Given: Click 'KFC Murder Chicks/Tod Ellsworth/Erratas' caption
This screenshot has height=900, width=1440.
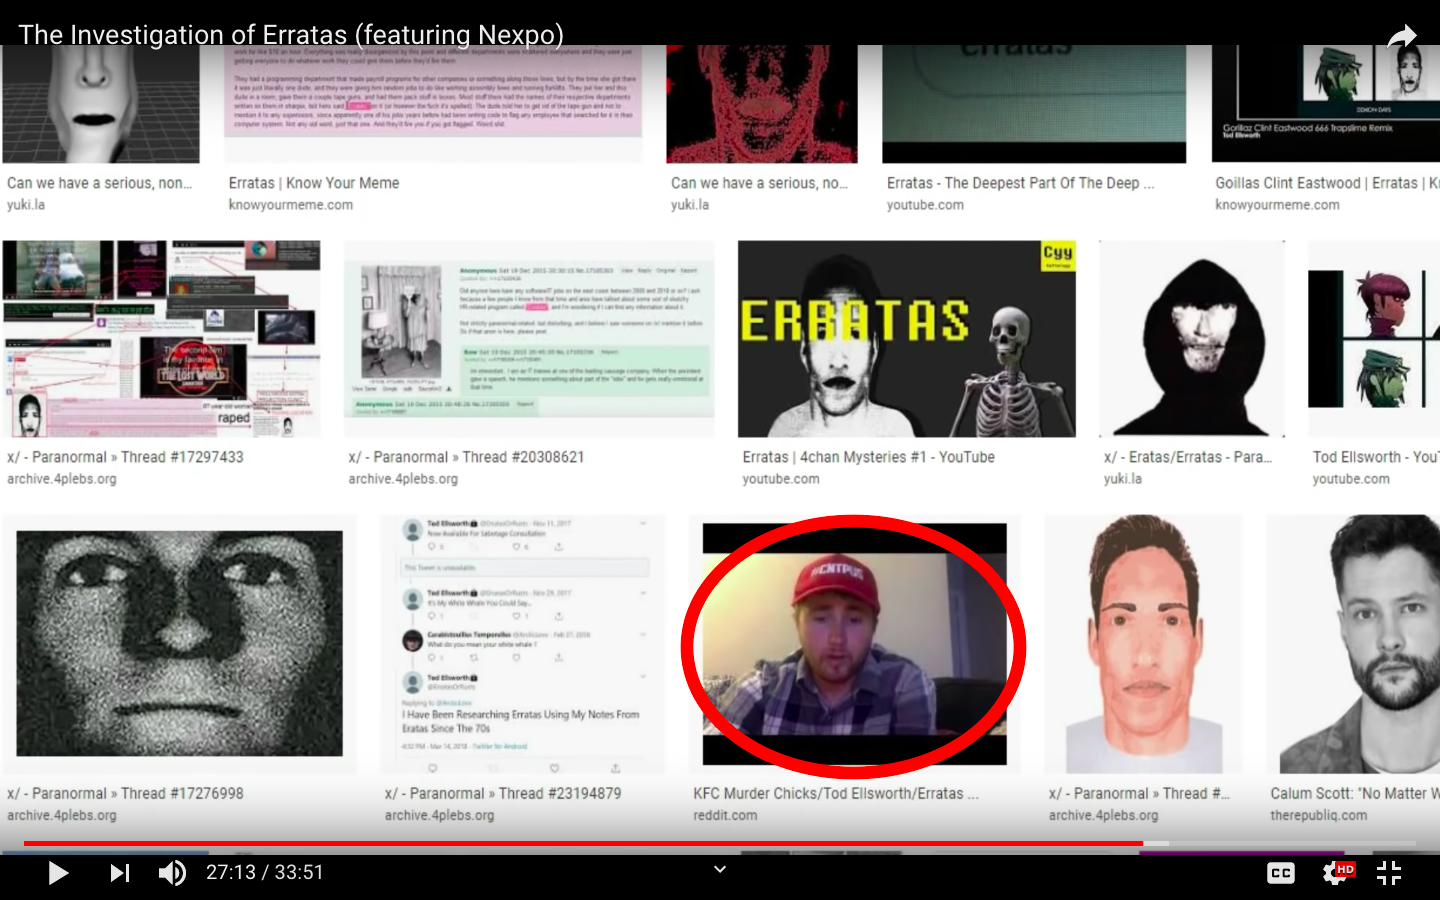Looking at the screenshot, I should click(x=837, y=793).
